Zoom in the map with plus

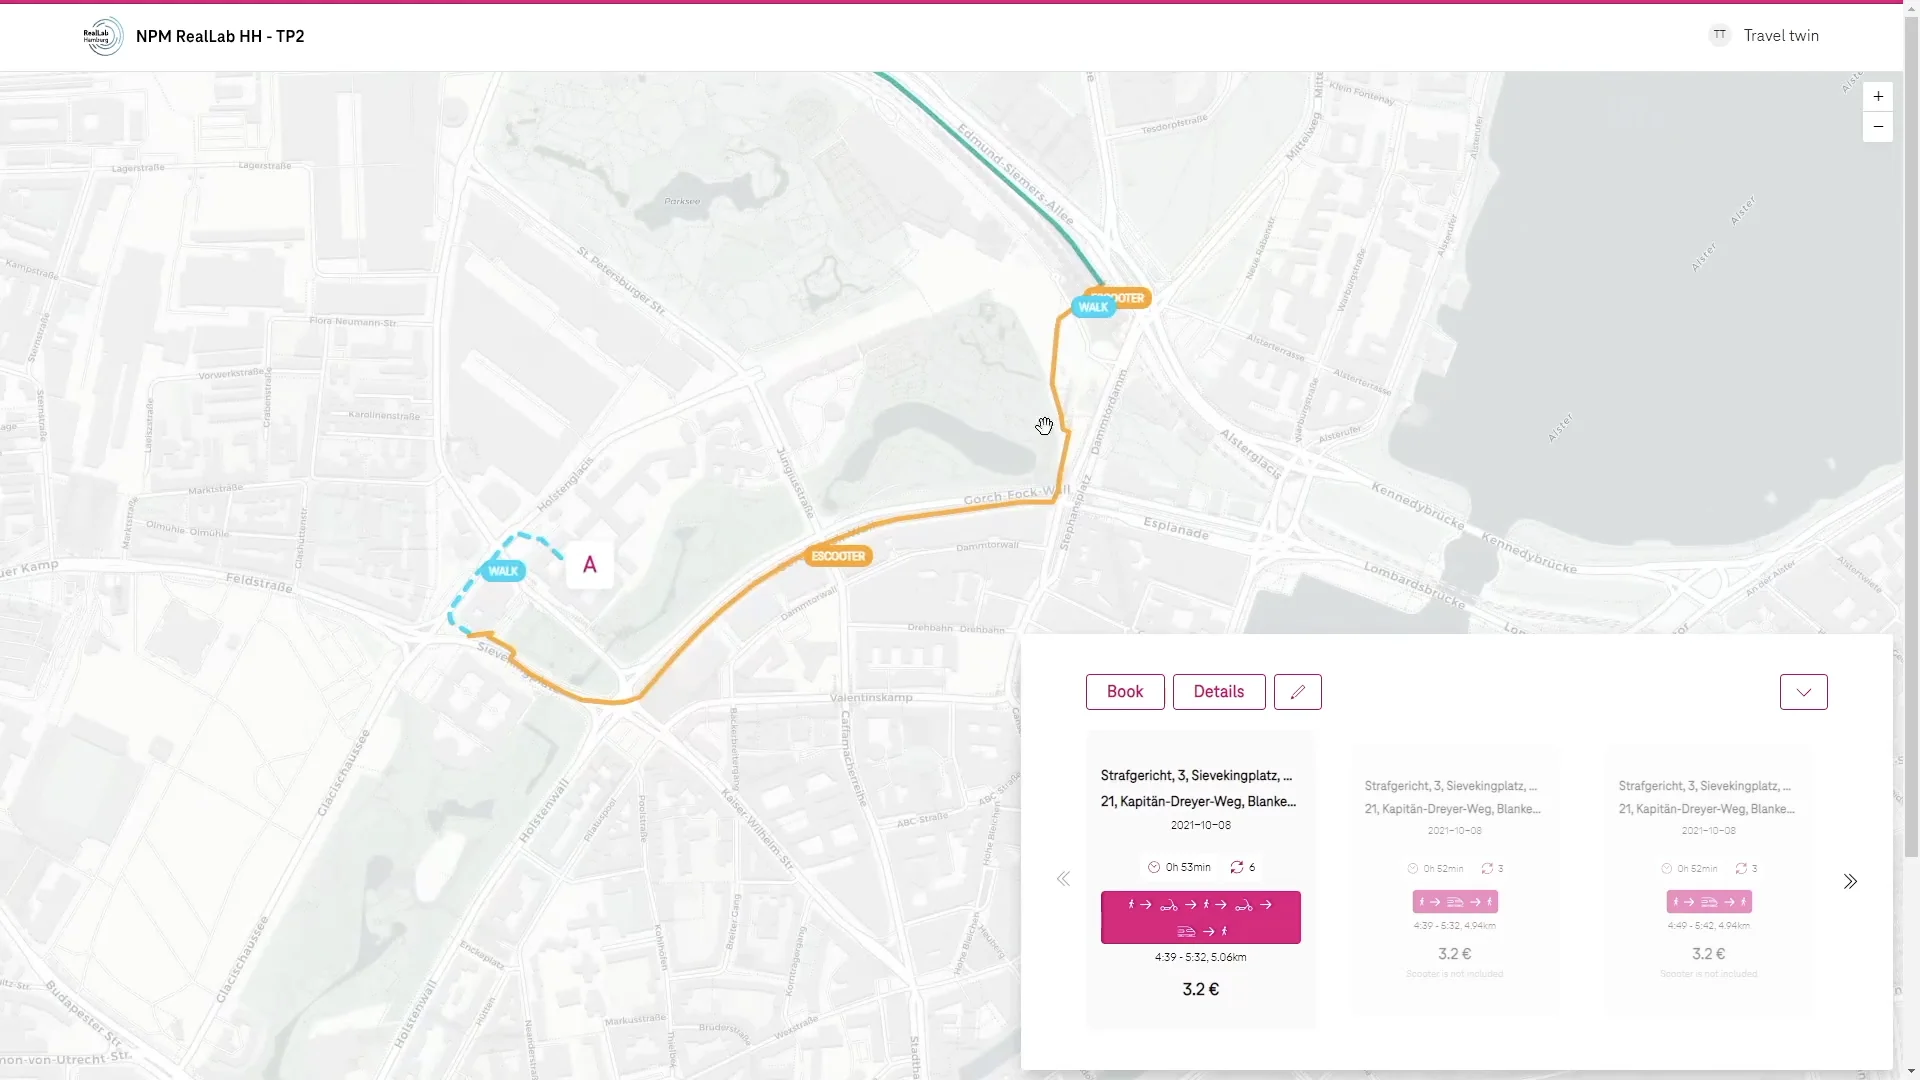click(1877, 97)
